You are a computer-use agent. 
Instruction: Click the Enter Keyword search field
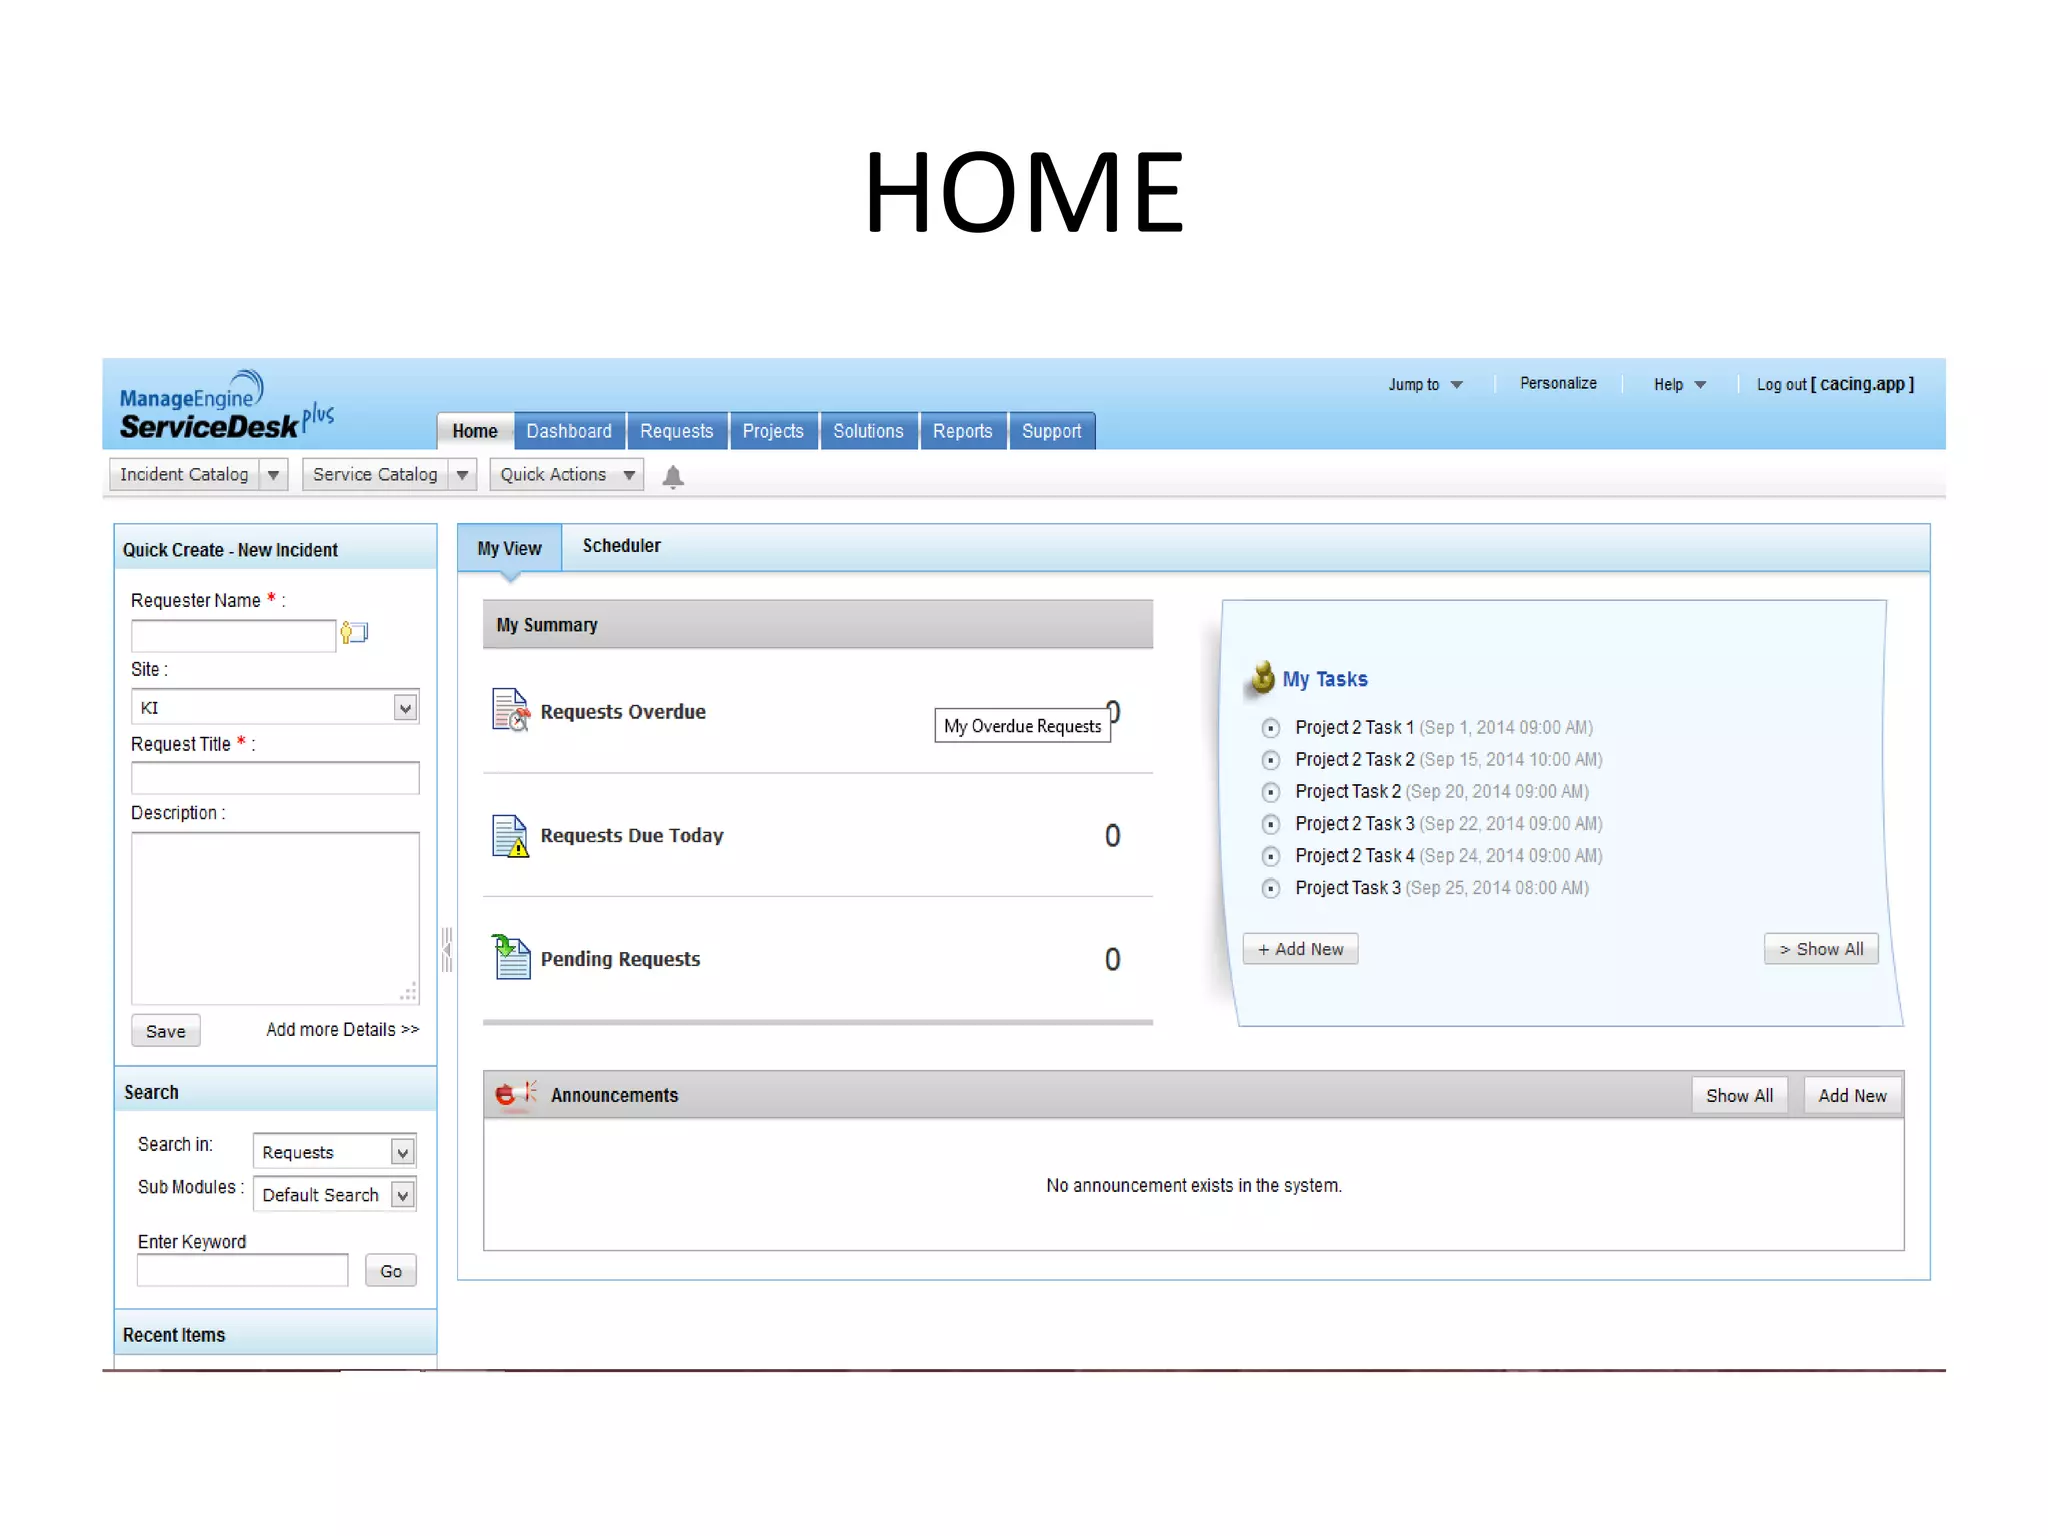click(x=242, y=1271)
